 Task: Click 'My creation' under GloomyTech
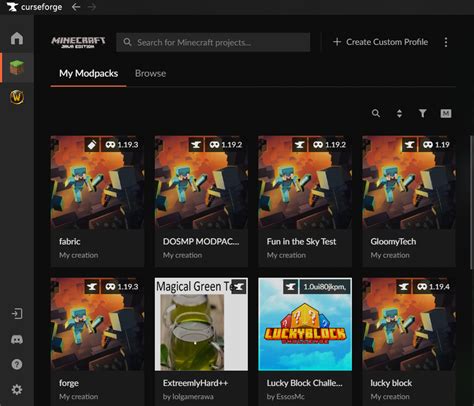[390, 255]
